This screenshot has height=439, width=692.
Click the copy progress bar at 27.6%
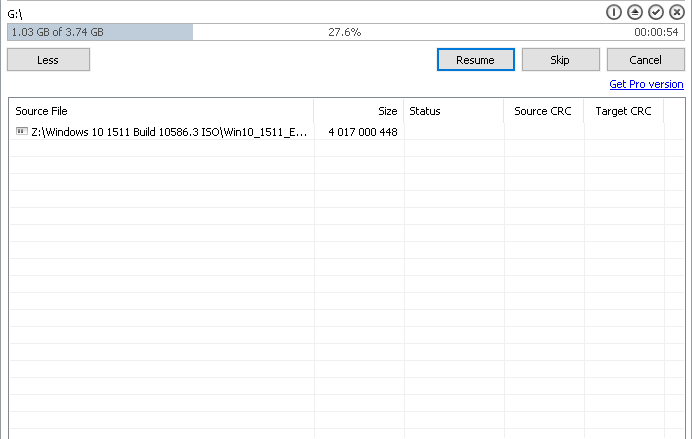pyautogui.click(x=346, y=32)
